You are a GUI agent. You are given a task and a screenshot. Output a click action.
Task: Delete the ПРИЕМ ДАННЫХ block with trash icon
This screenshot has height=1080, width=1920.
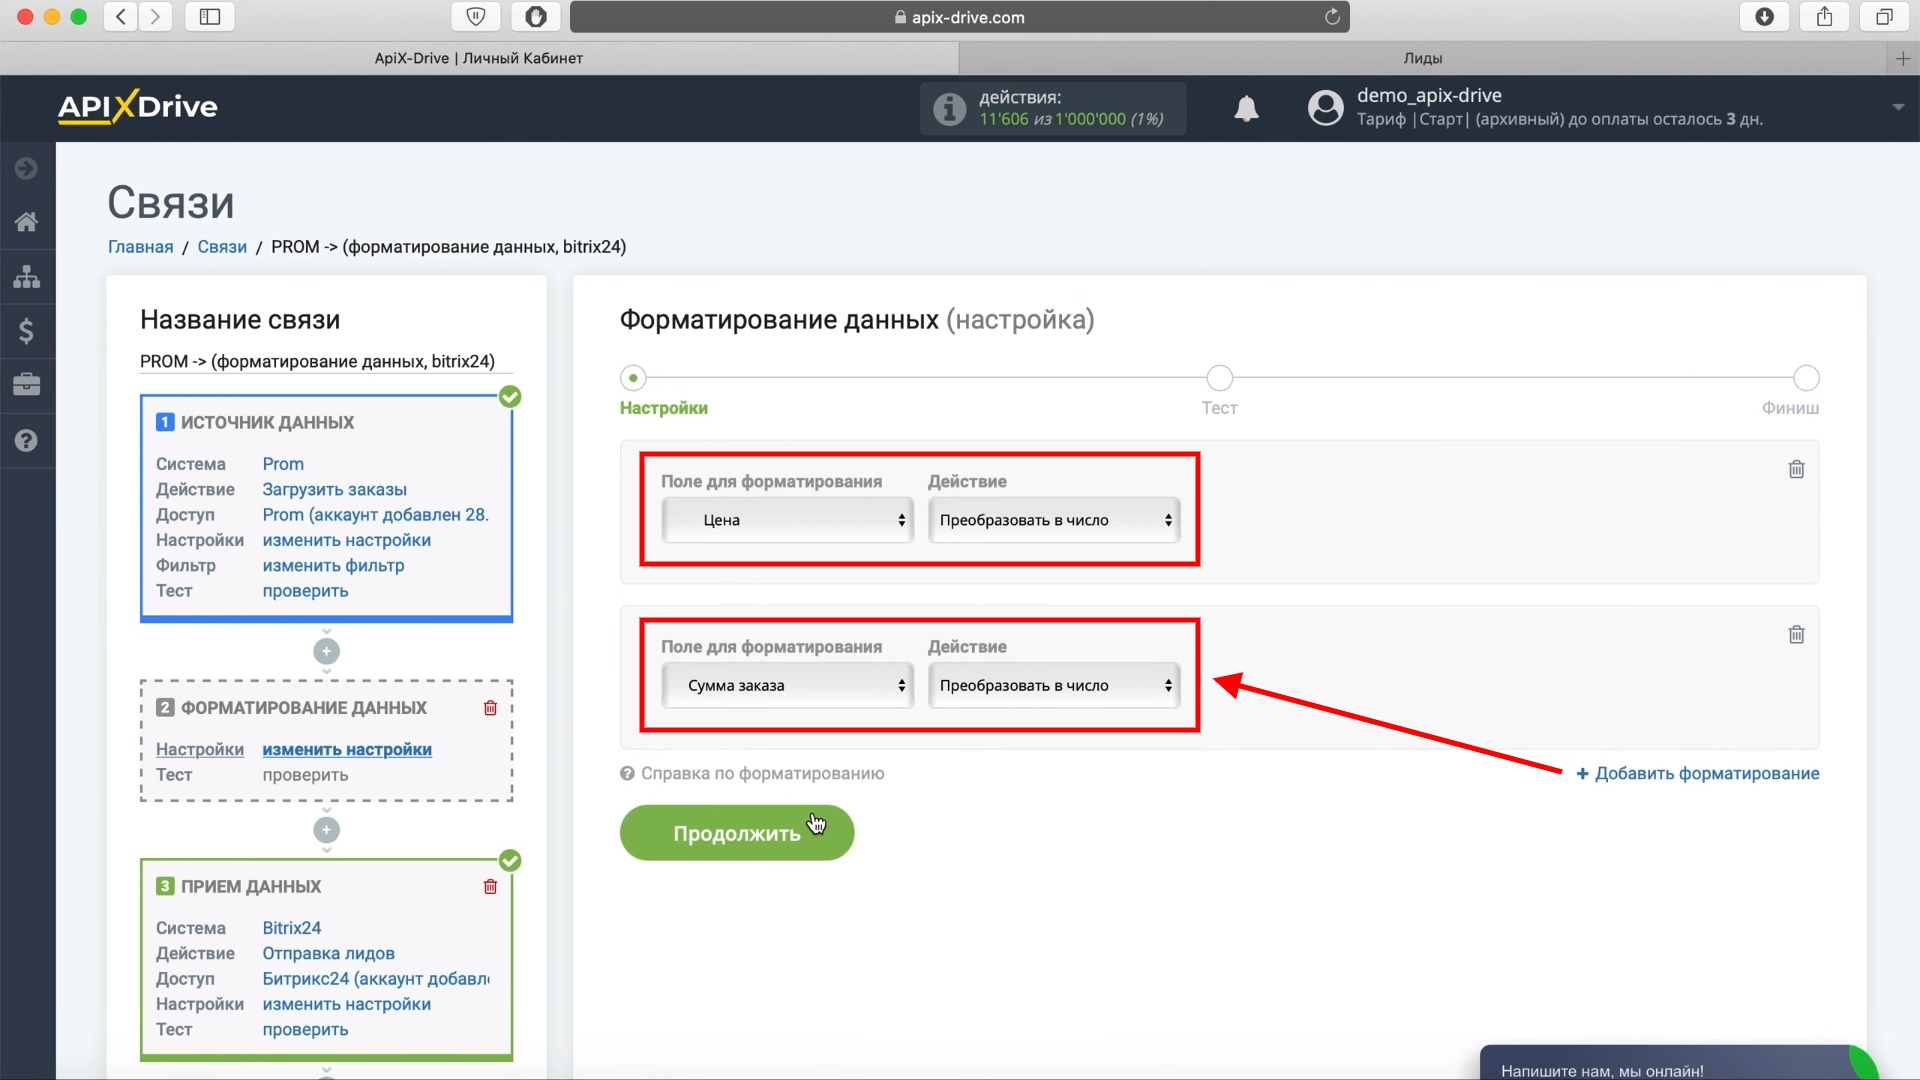(490, 887)
